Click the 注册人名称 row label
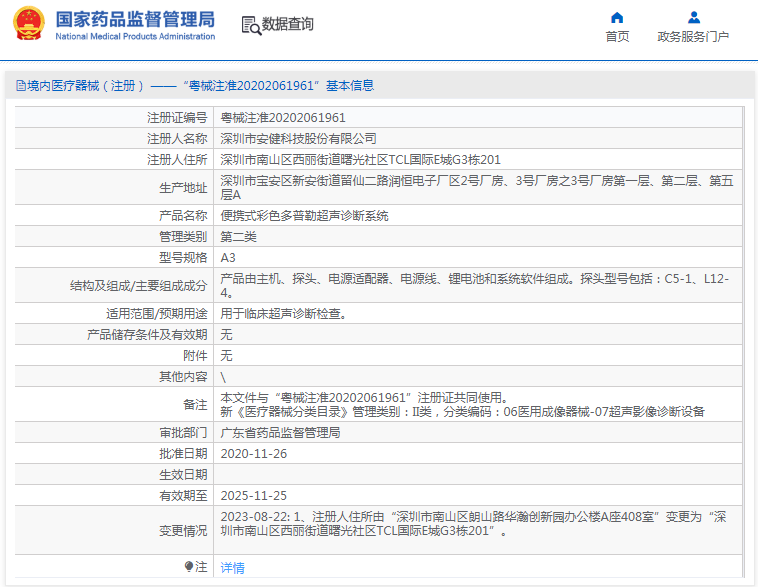 pos(177,139)
